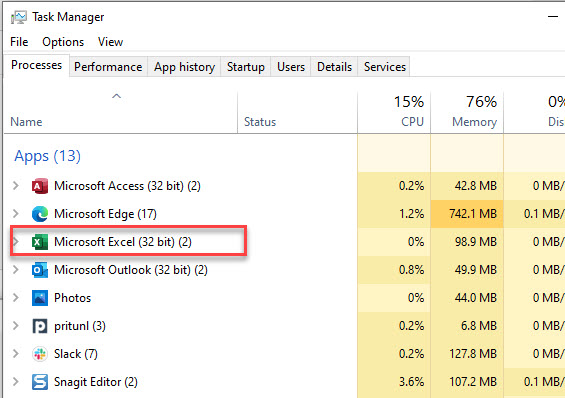Switch to the App history tab
Image resolution: width=565 pixels, height=398 pixels.
coord(184,67)
